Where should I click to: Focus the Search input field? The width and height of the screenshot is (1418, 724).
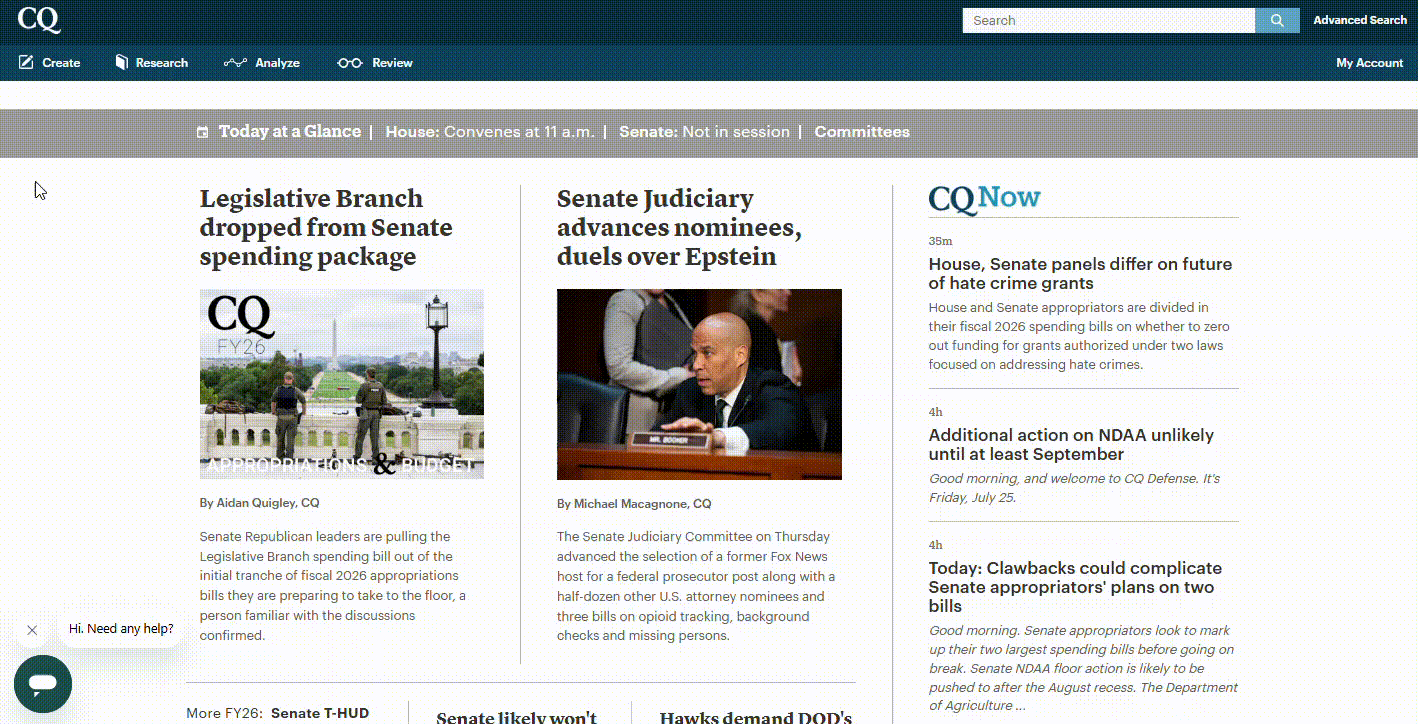(1108, 20)
